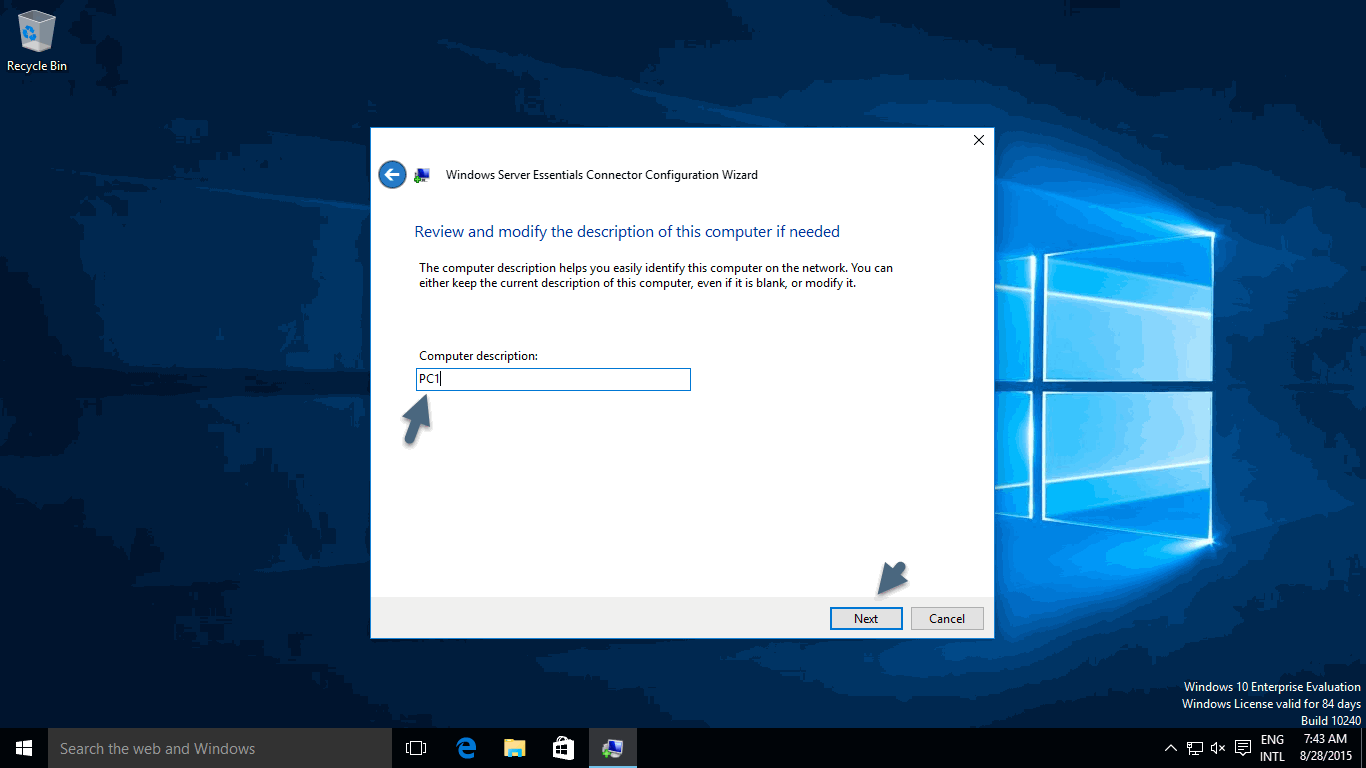Click the Windows Server Essentials Connector title text
Image resolution: width=1366 pixels, height=768 pixels.
602,175
